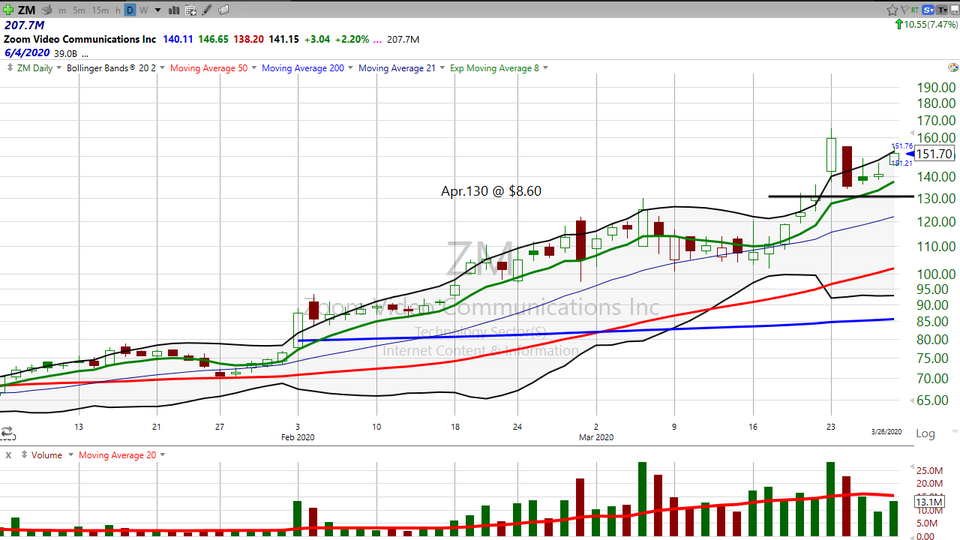Click the ZM ticker symbol field
The image size is (960, 540).
(x=26, y=10)
